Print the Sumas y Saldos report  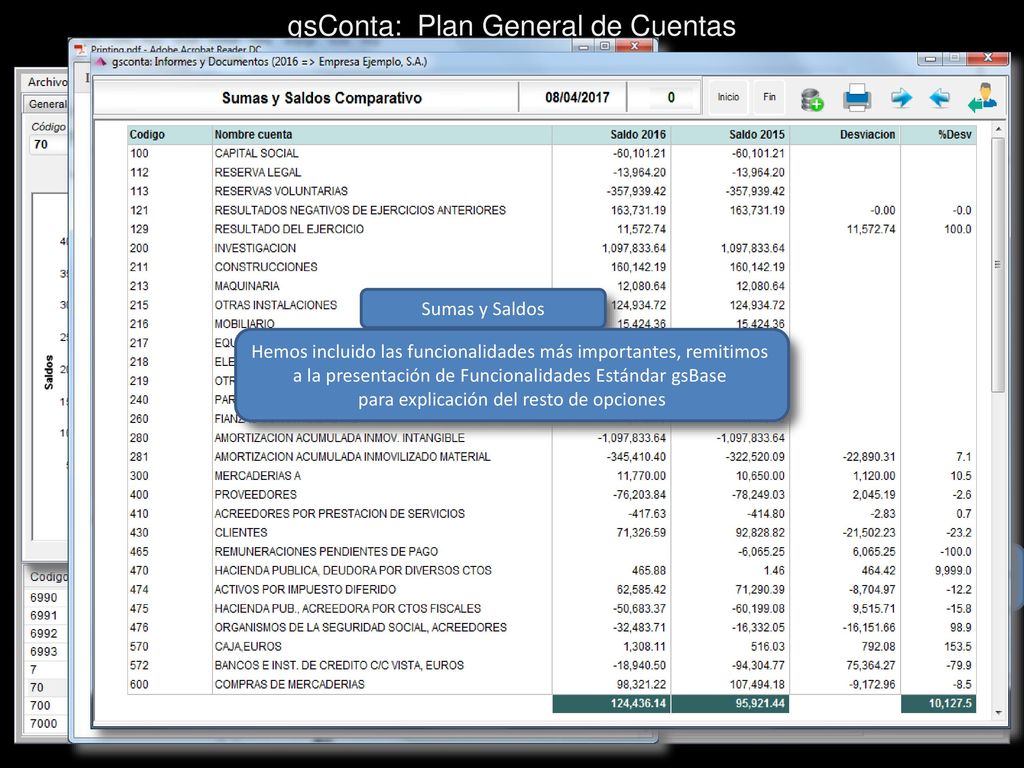[x=857, y=98]
